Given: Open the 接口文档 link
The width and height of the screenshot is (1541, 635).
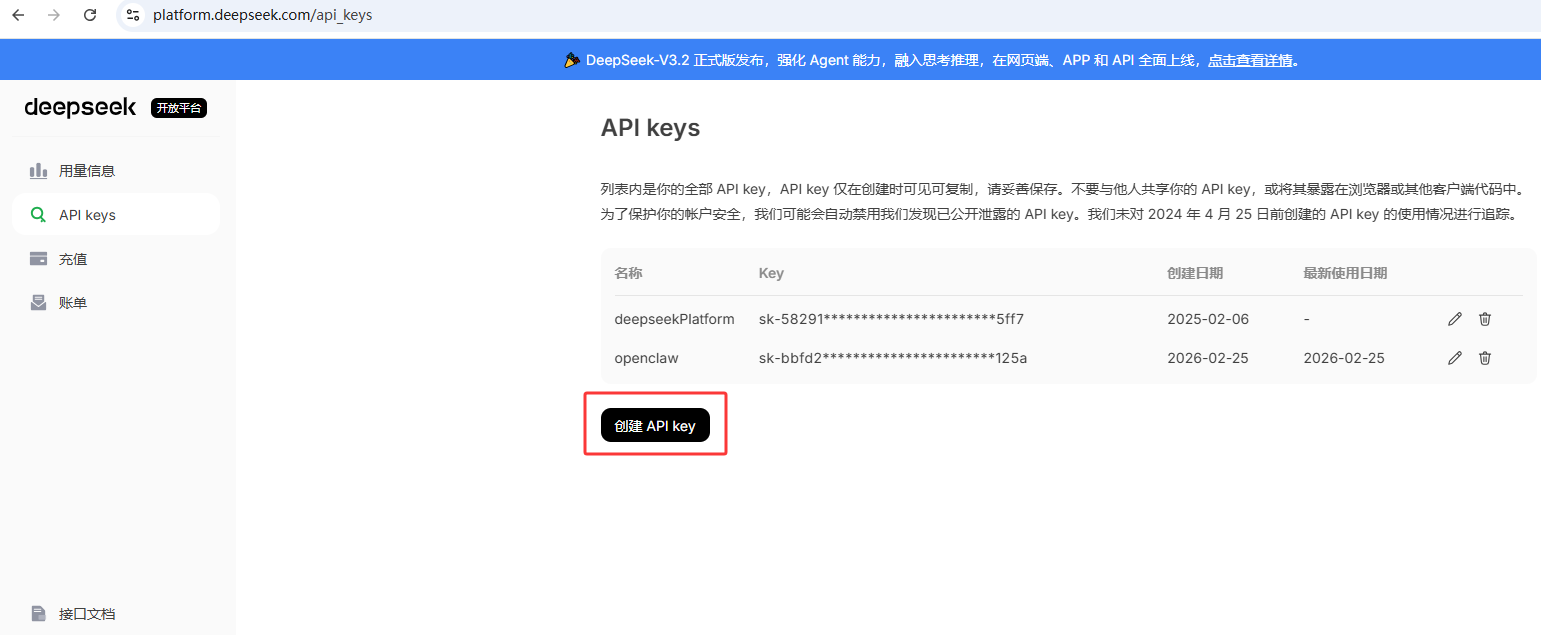Looking at the screenshot, I should [x=116, y=614].
